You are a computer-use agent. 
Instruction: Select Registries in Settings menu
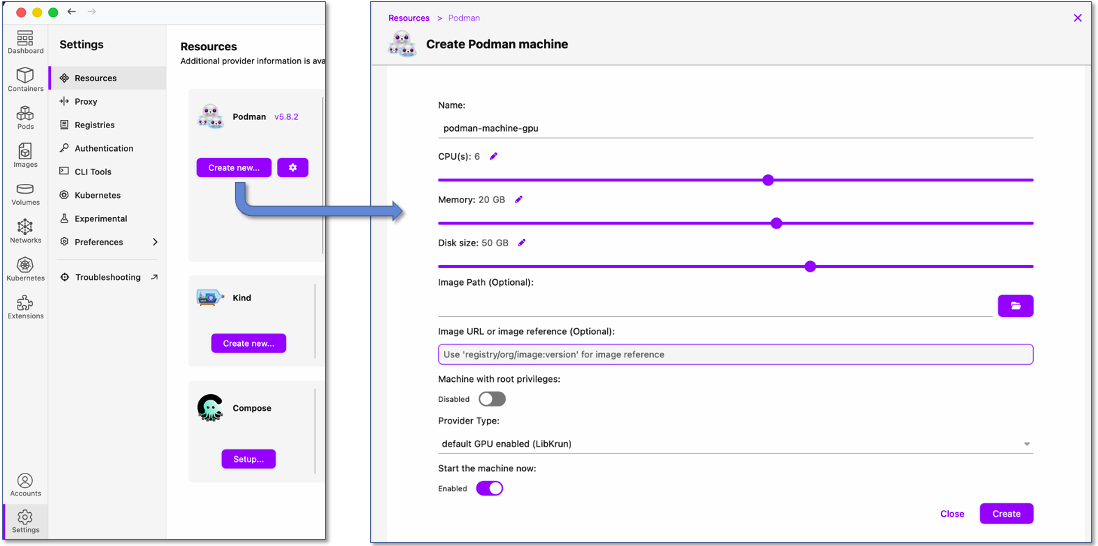coord(107,125)
